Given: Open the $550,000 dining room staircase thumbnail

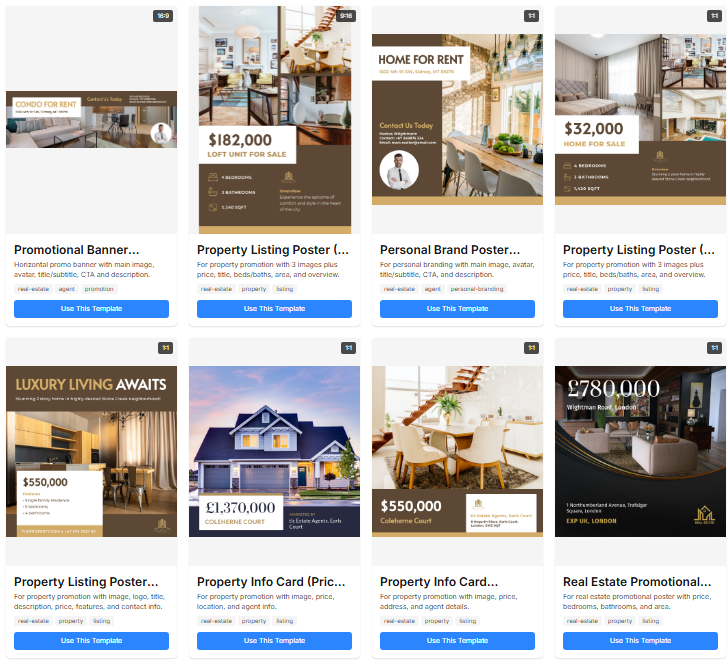Looking at the screenshot, I should pos(457,451).
